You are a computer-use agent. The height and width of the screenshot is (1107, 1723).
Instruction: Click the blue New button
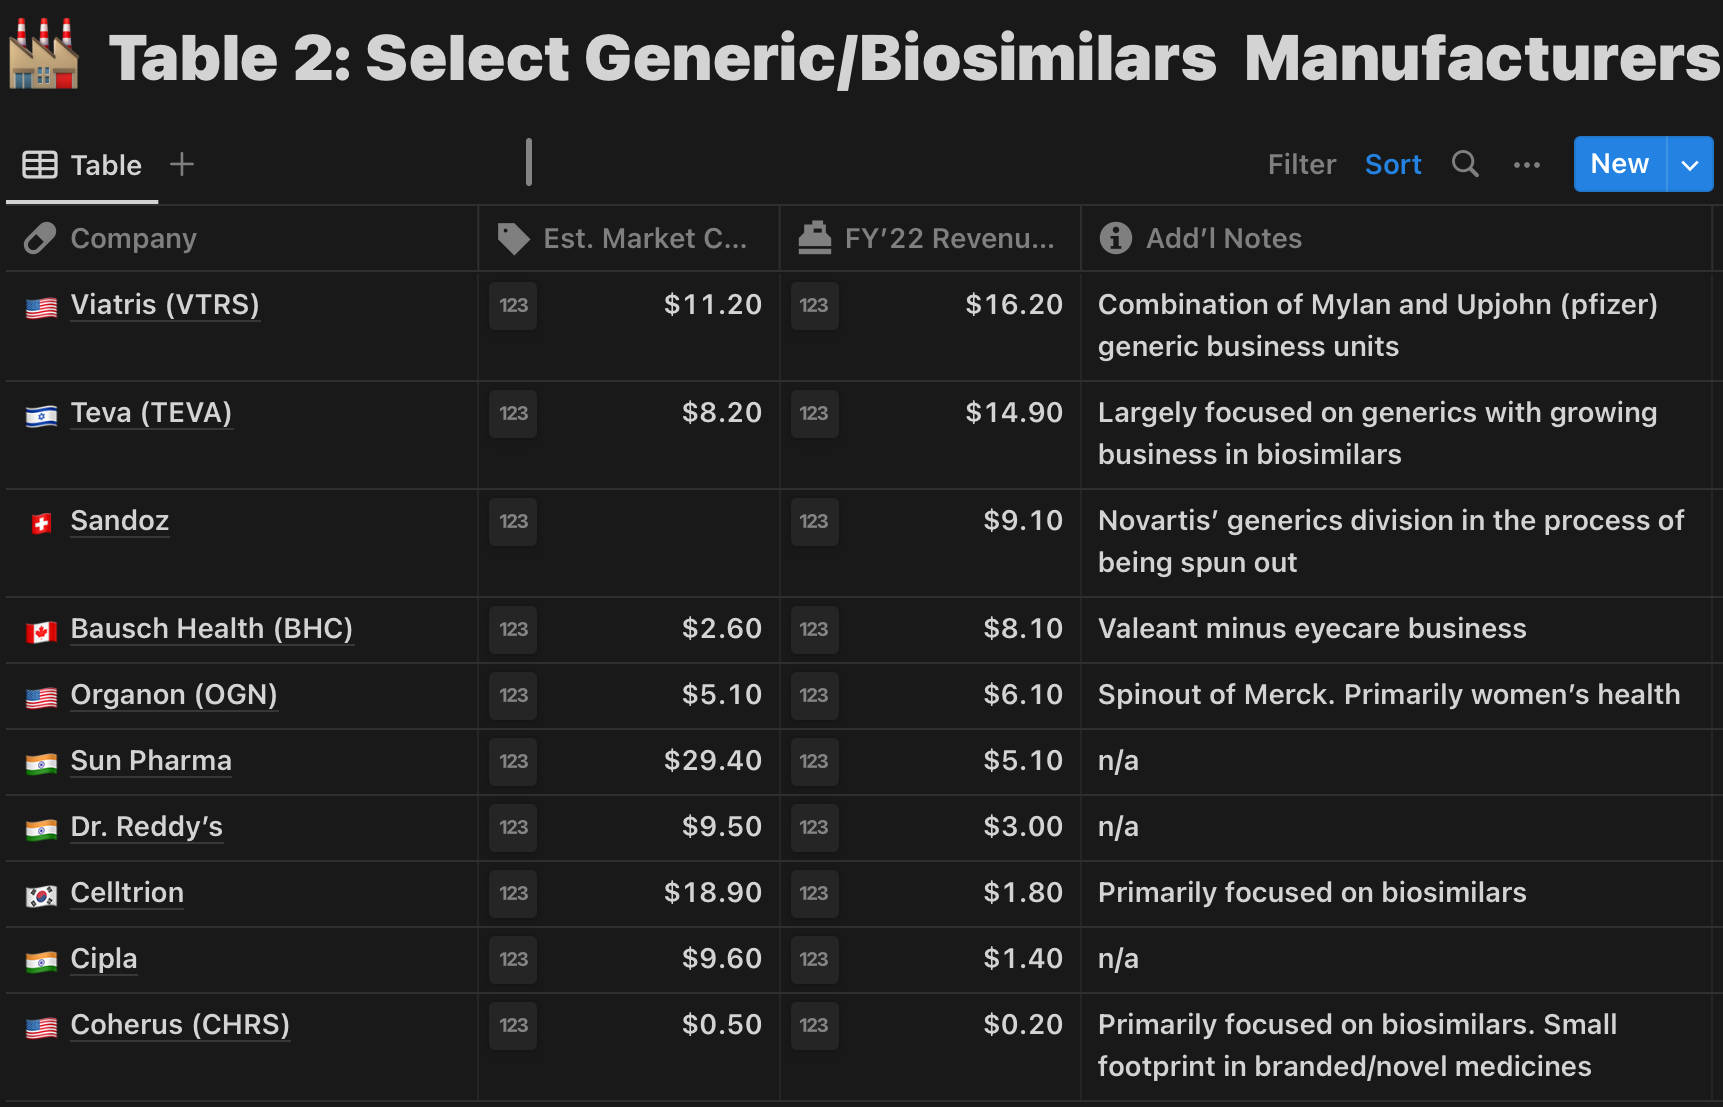click(x=1618, y=164)
